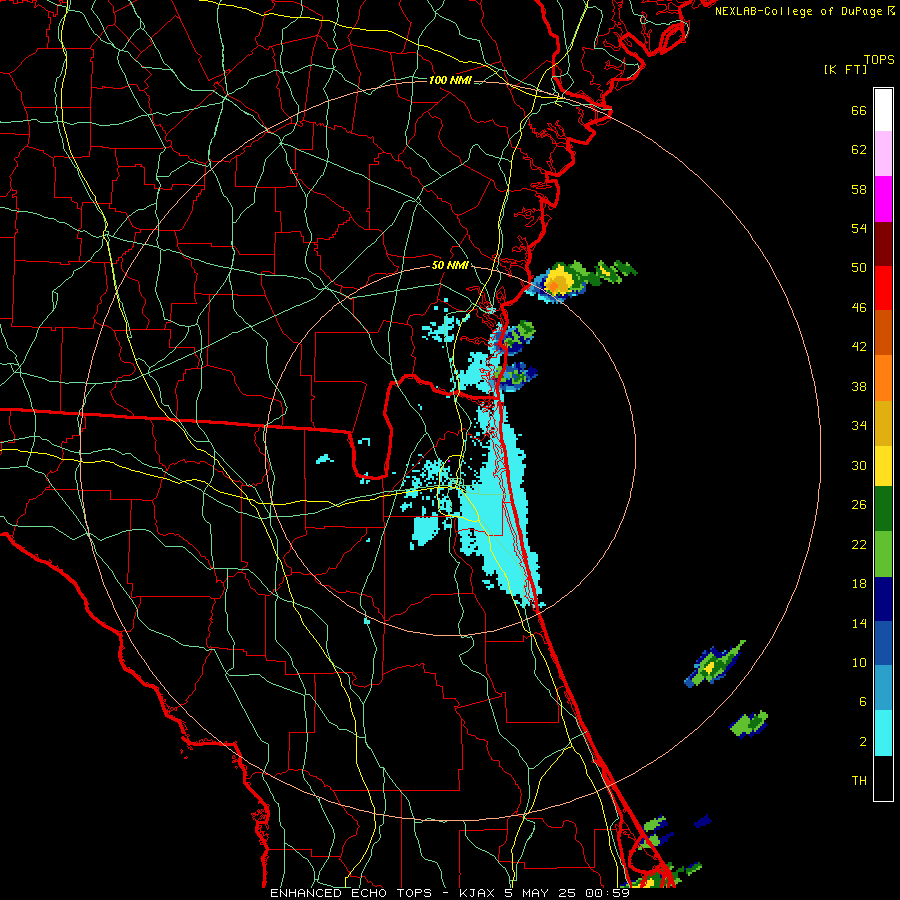Viewport: 900px width, 900px height.
Task: Click the ENHANCED ECHO TOPS caption
Action: pyautogui.click(x=353, y=893)
